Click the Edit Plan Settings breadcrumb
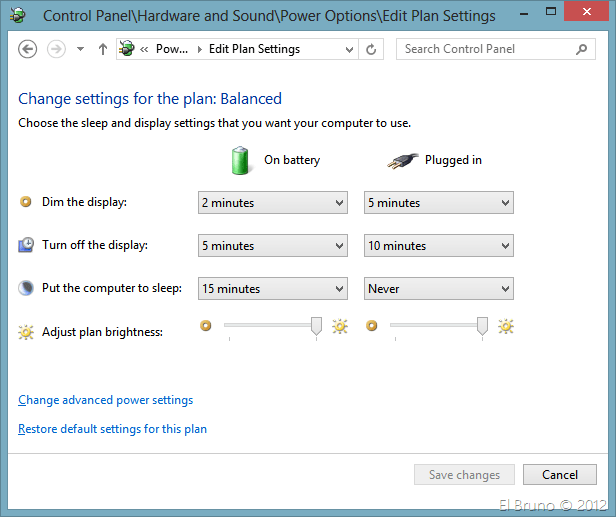Viewport: 616px width, 517px height. click(254, 49)
